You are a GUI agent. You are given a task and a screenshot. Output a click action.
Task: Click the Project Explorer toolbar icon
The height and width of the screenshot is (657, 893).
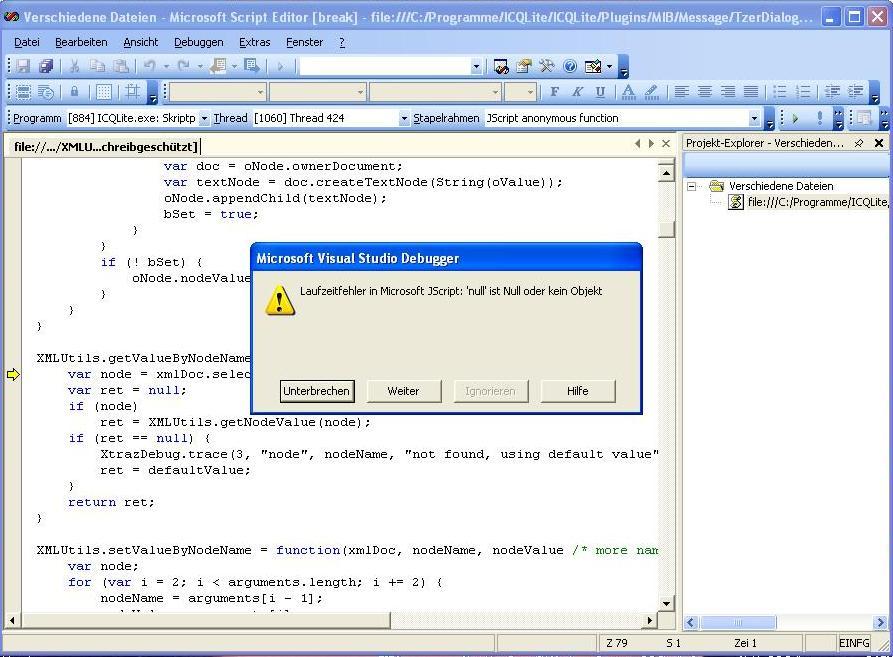point(501,67)
